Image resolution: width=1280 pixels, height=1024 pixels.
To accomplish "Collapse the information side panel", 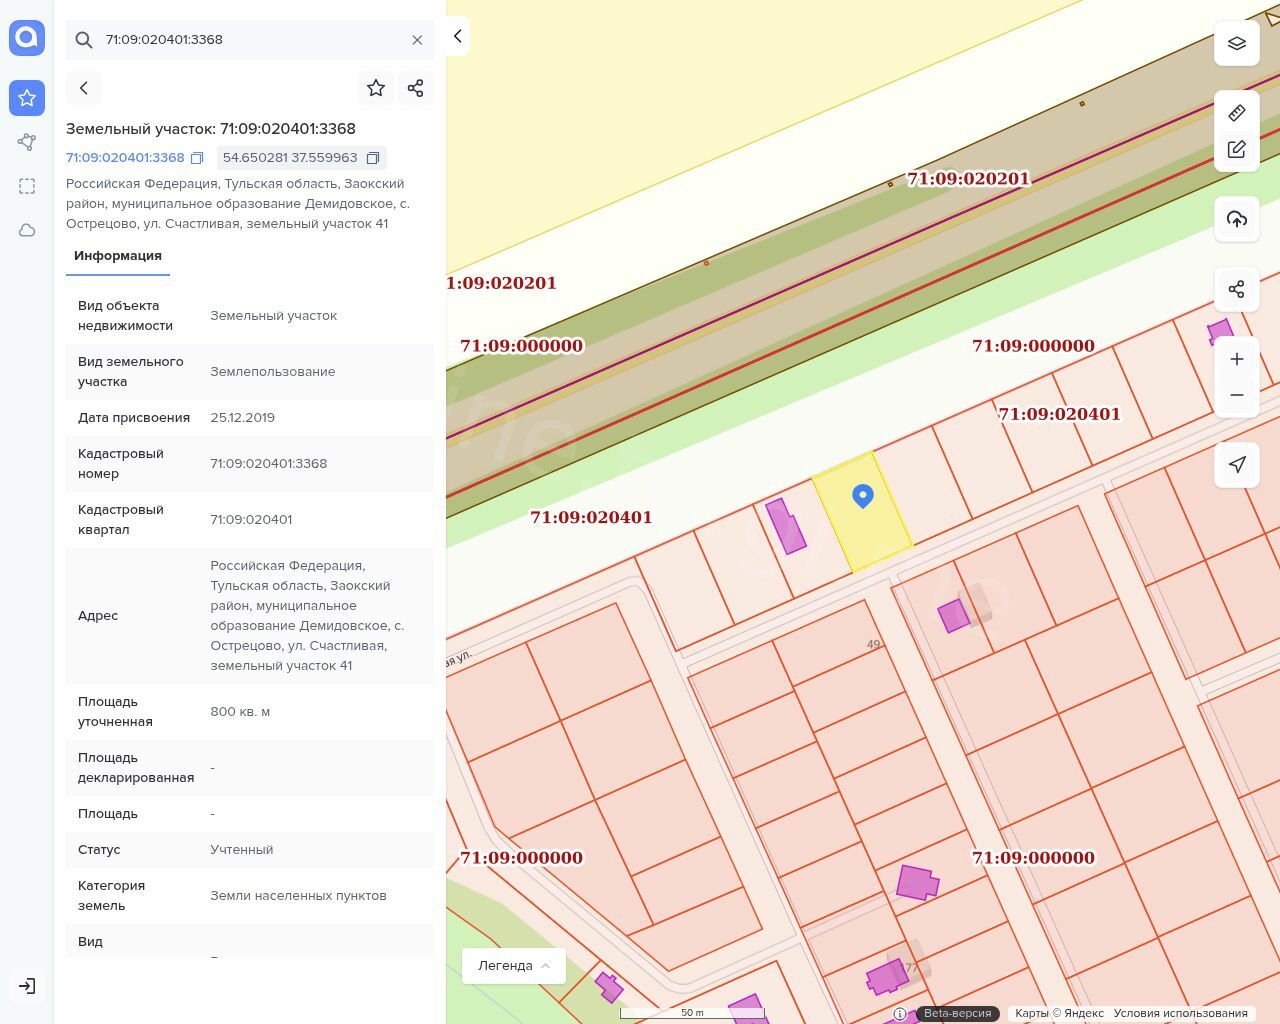I will pos(457,37).
